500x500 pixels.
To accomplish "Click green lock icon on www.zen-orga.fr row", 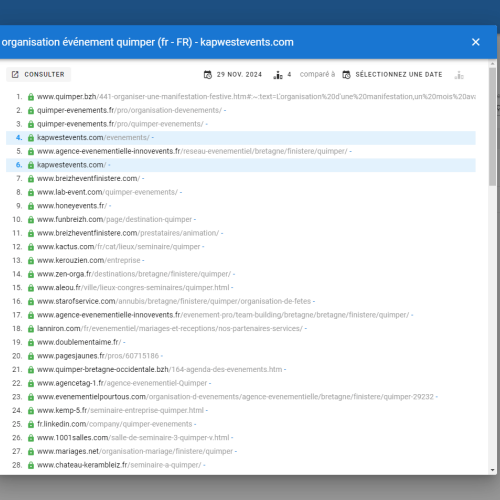I will [31, 274].
